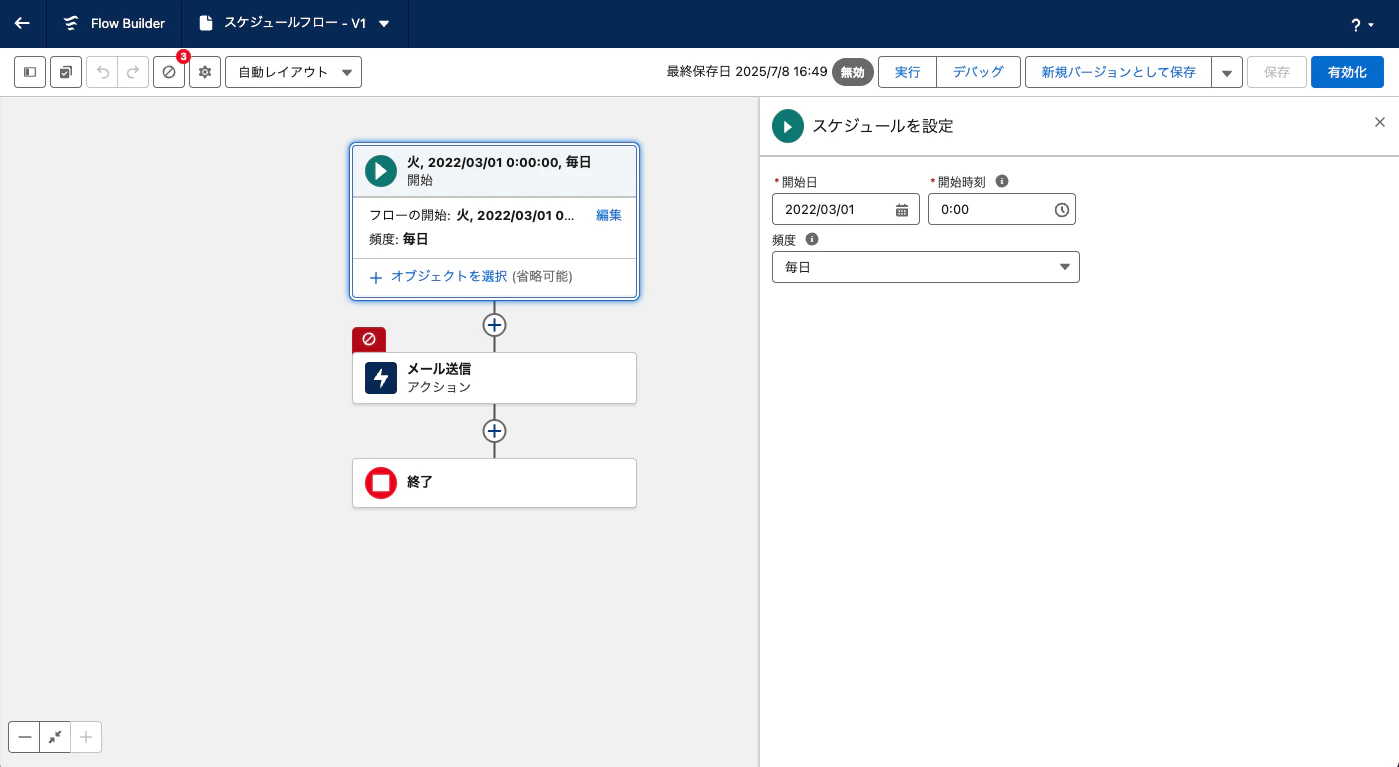1399x767 pixels.
Task: Activate the flow with 有効化
Action: [1347, 71]
